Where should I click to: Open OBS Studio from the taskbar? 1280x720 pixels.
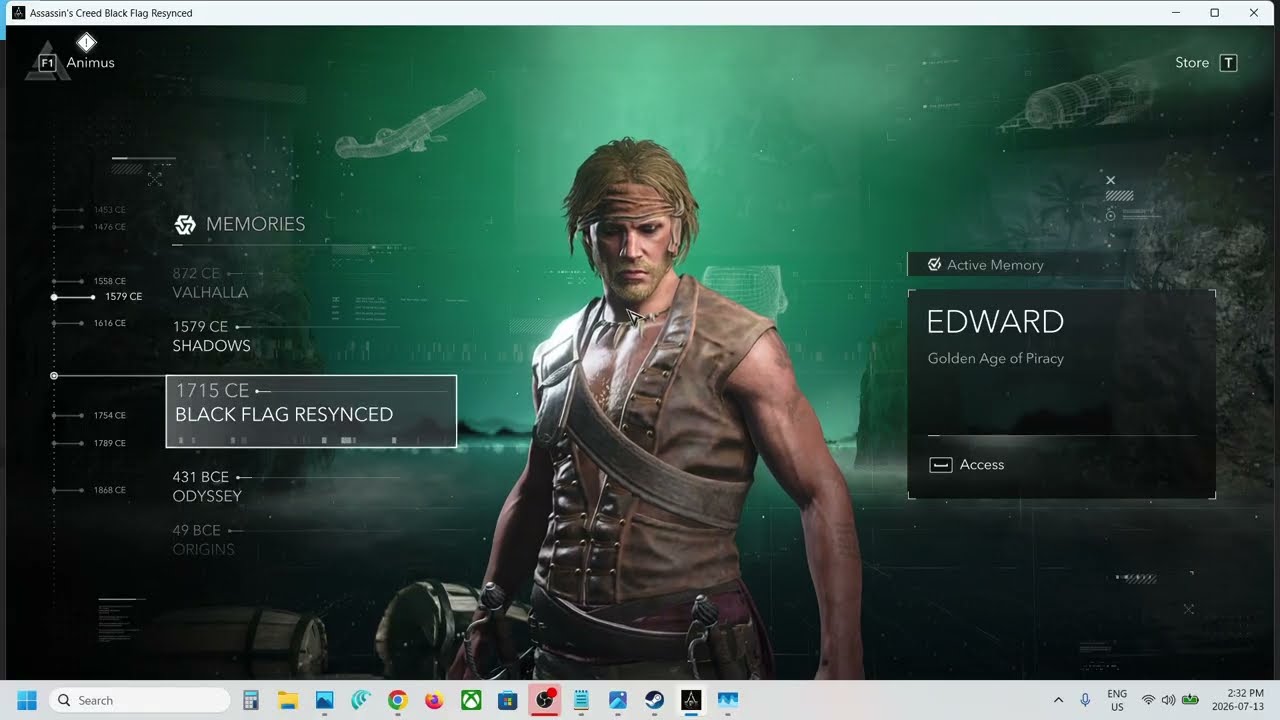[544, 700]
